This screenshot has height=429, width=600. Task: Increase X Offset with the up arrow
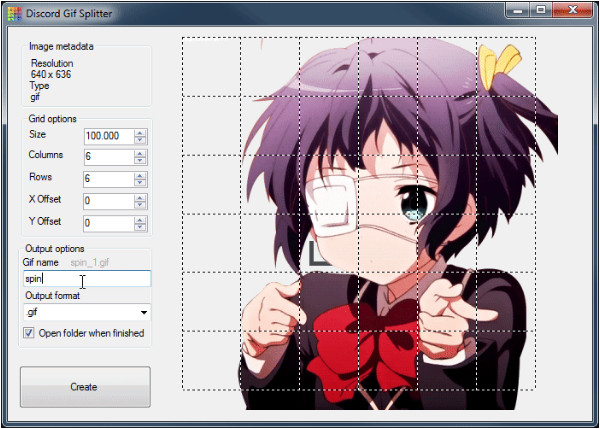pos(140,197)
